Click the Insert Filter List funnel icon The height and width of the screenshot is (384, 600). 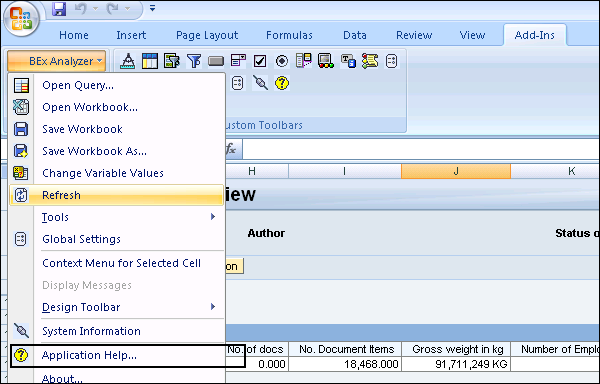click(194, 61)
